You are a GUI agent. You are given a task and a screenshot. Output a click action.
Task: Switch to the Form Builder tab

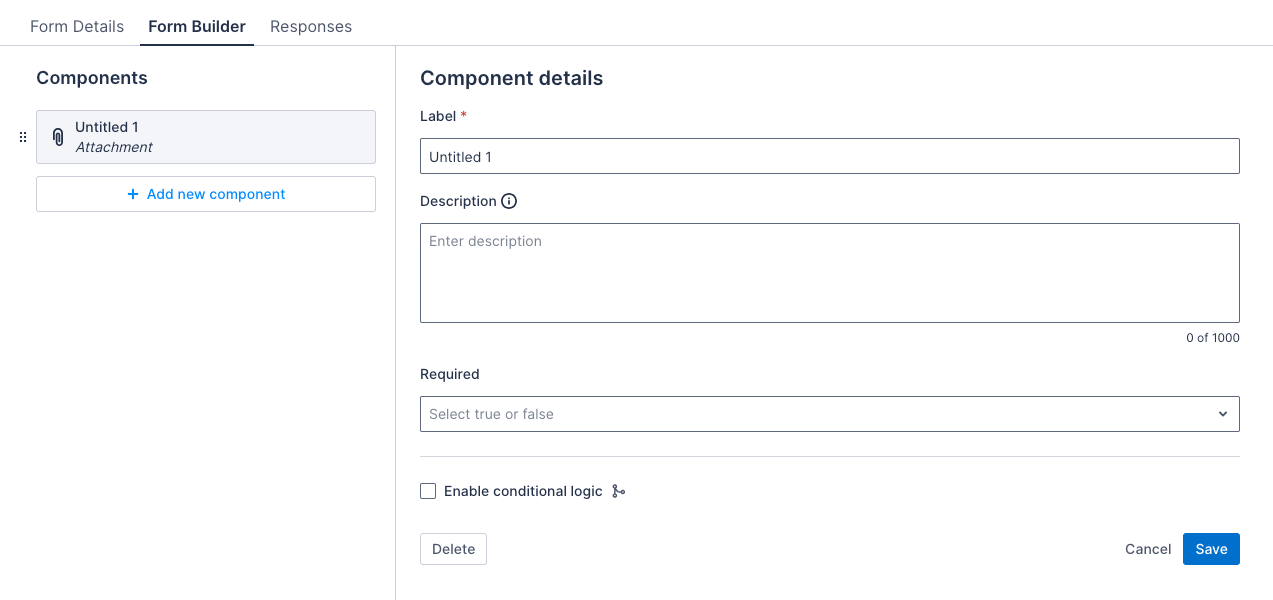click(x=196, y=26)
